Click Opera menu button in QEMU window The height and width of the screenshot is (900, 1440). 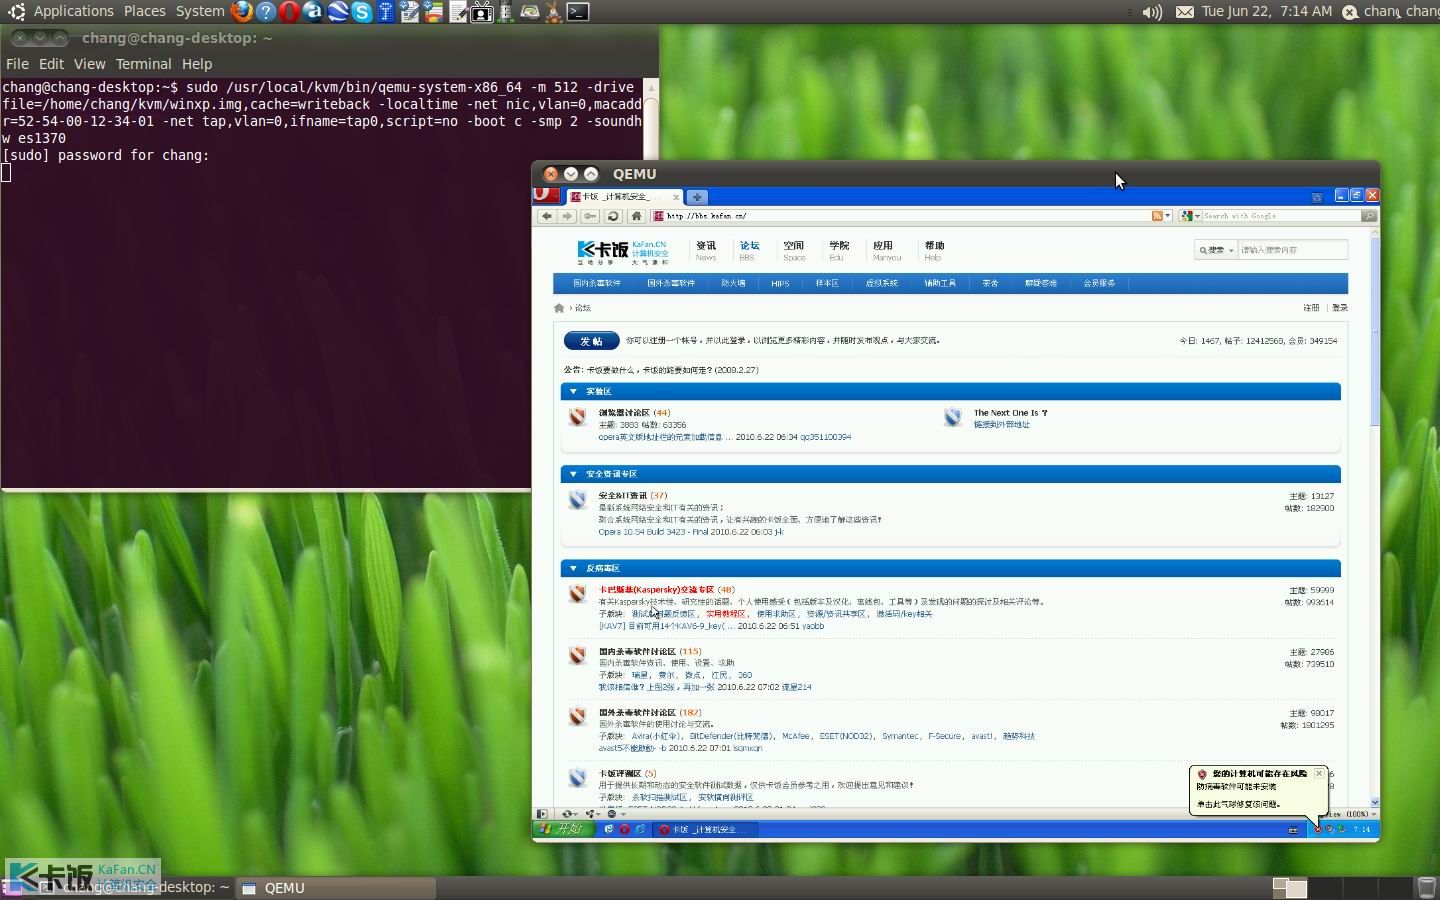click(x=546, y=195)
